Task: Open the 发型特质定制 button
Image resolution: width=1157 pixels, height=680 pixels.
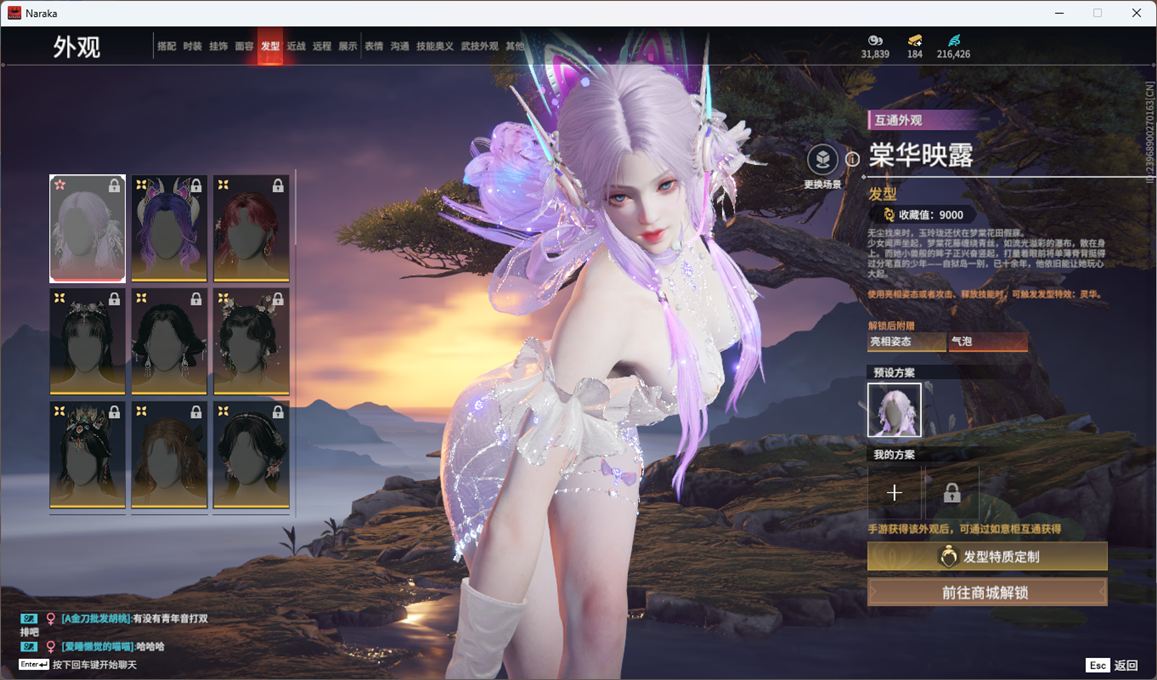Action: [x=987, y=557]
